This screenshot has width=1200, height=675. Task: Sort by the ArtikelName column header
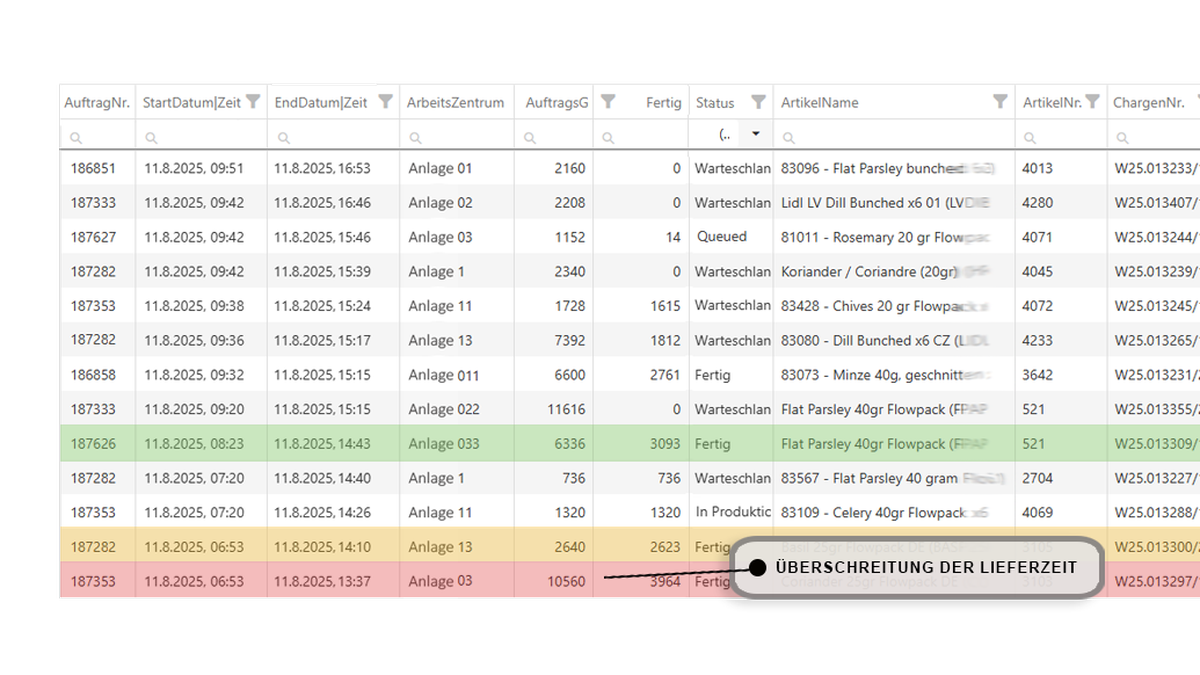pos(819,102)
